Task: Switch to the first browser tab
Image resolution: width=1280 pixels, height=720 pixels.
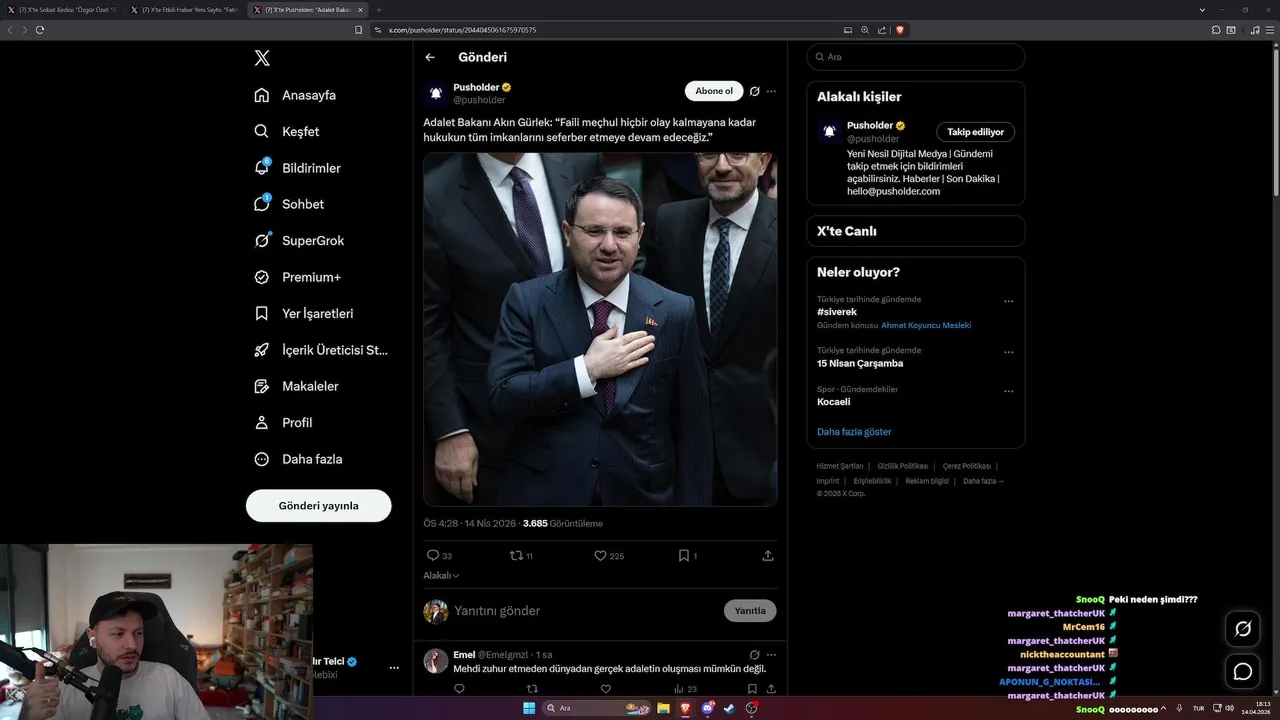Action: pos(63,9)
